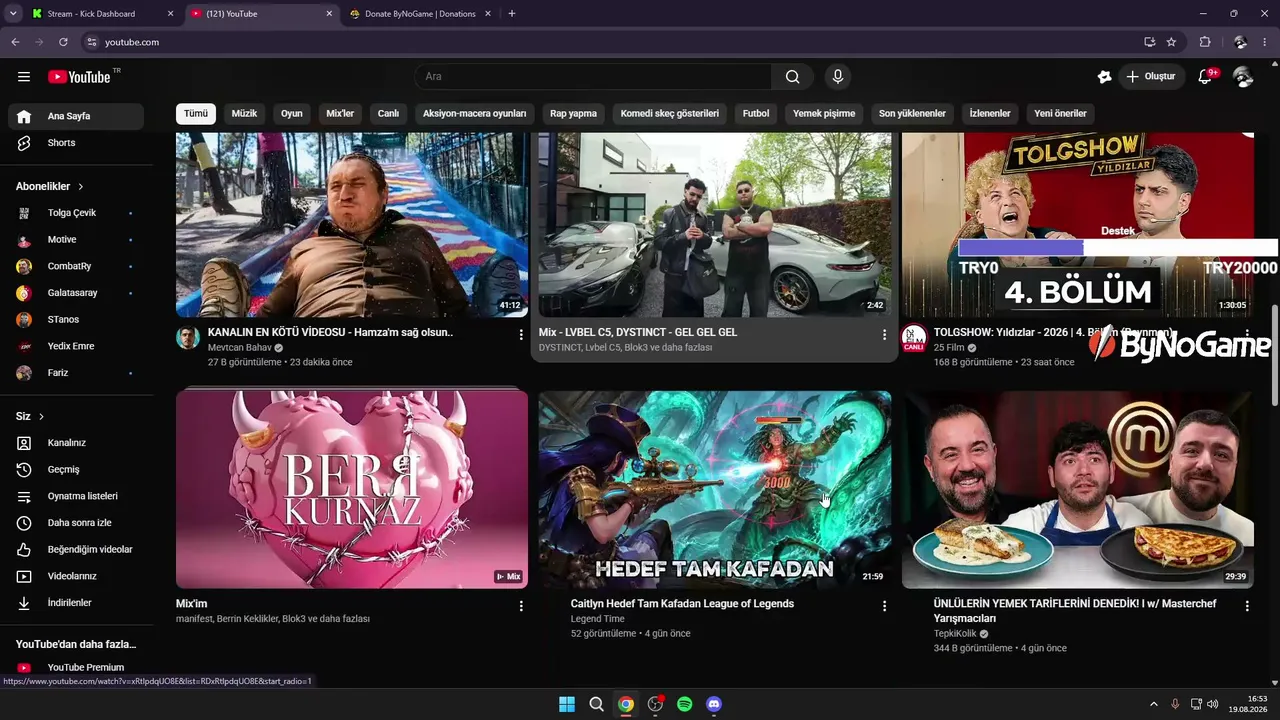Select the Oyun filter chip
This screenshot has width=1280, height=720.
[x=291, y=114]
